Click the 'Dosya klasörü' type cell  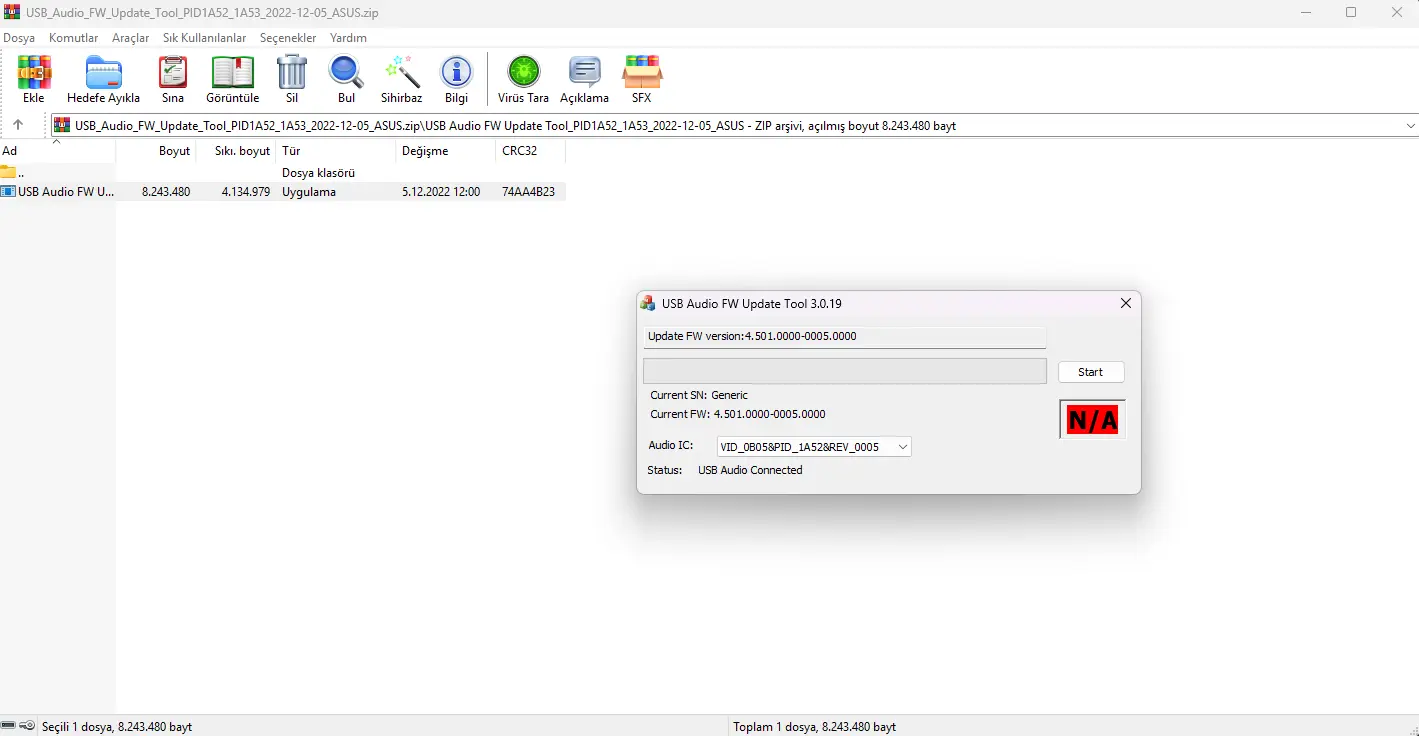pyautogui.click(x=318, y=173)
